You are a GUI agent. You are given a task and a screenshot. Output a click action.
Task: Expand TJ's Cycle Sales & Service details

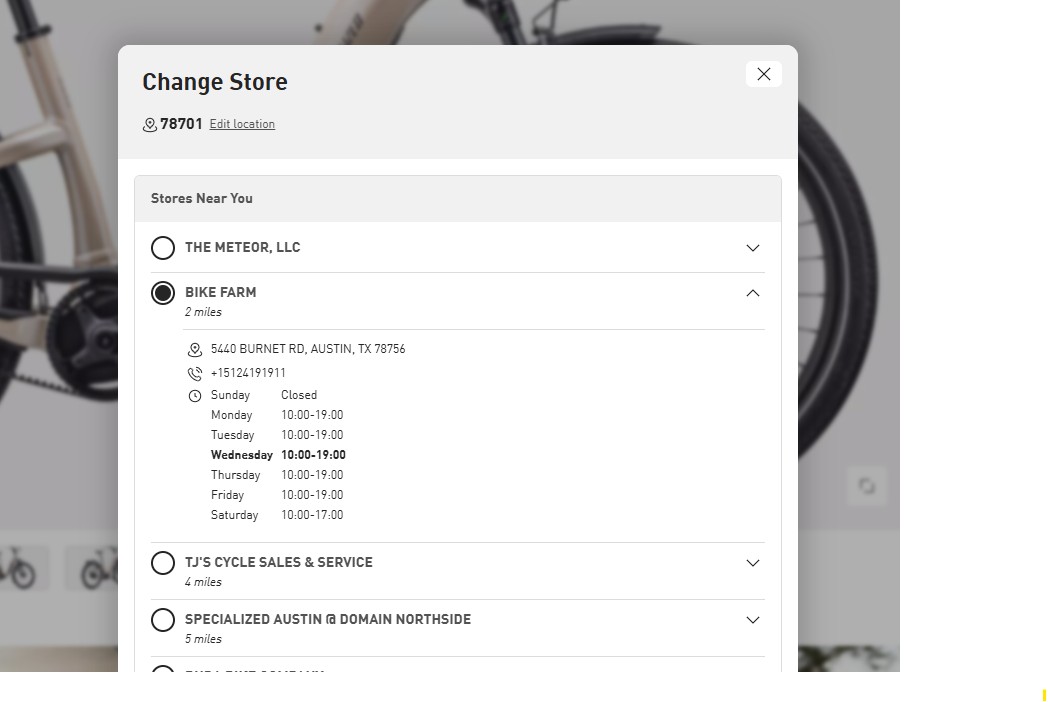(753, 563)
